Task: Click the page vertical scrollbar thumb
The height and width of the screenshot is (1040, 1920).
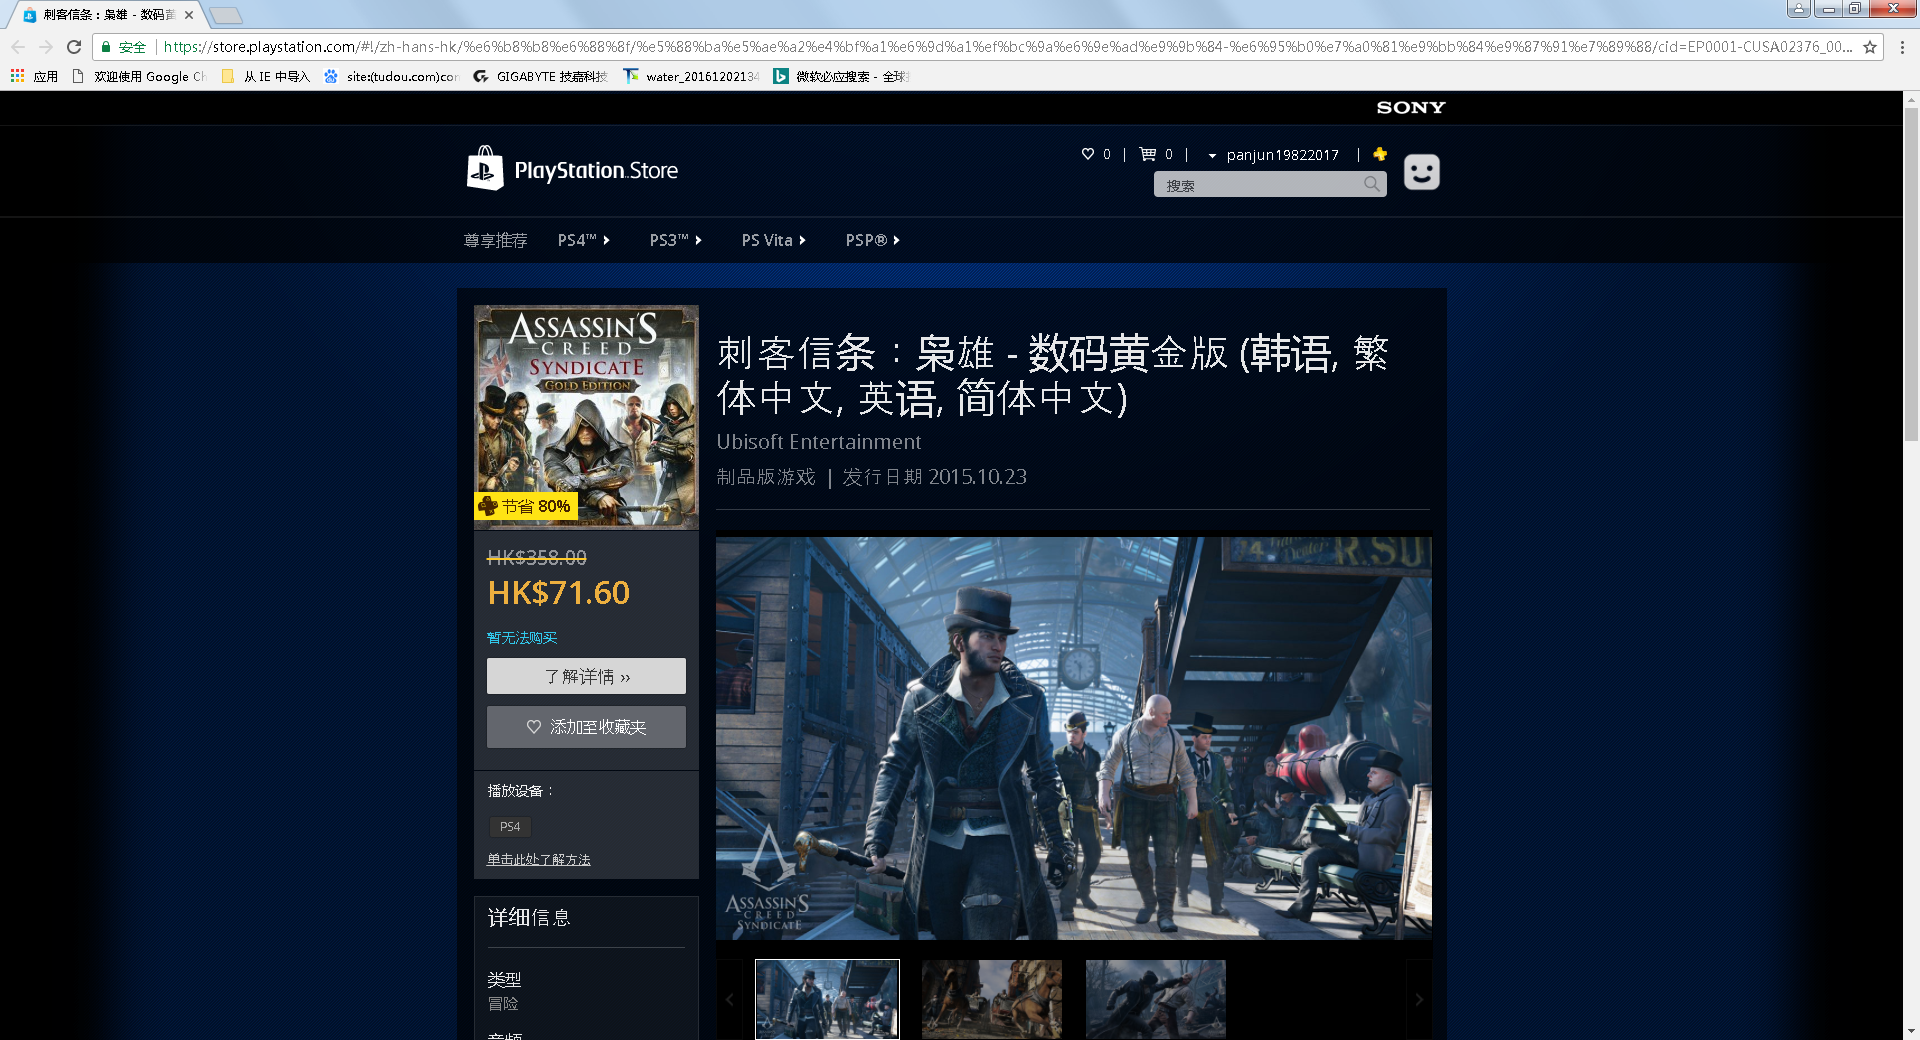Action: (x=1911, y=273)
